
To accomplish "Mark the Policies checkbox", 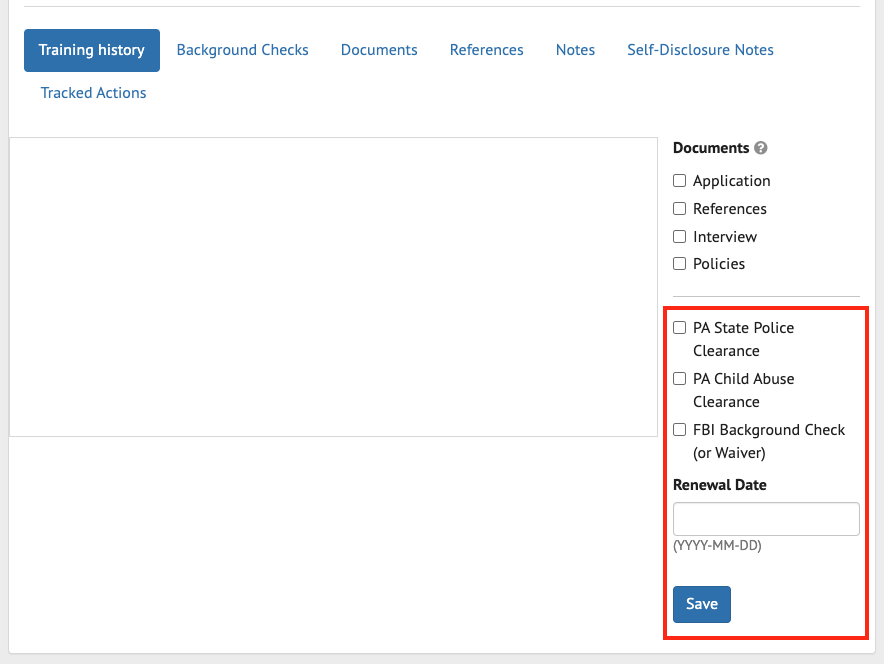I will [x=680, y=264].
